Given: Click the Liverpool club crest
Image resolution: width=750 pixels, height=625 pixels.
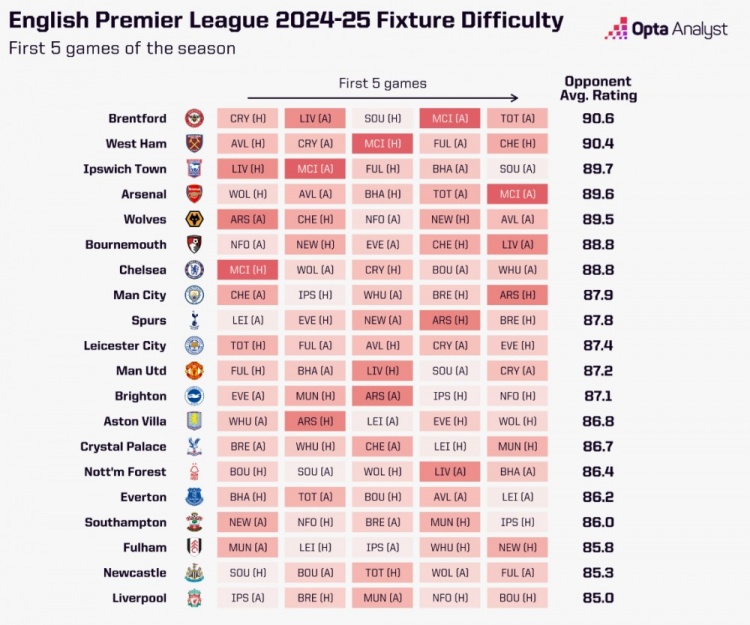Looking at the screenshot, I should [x=194, y=598].
